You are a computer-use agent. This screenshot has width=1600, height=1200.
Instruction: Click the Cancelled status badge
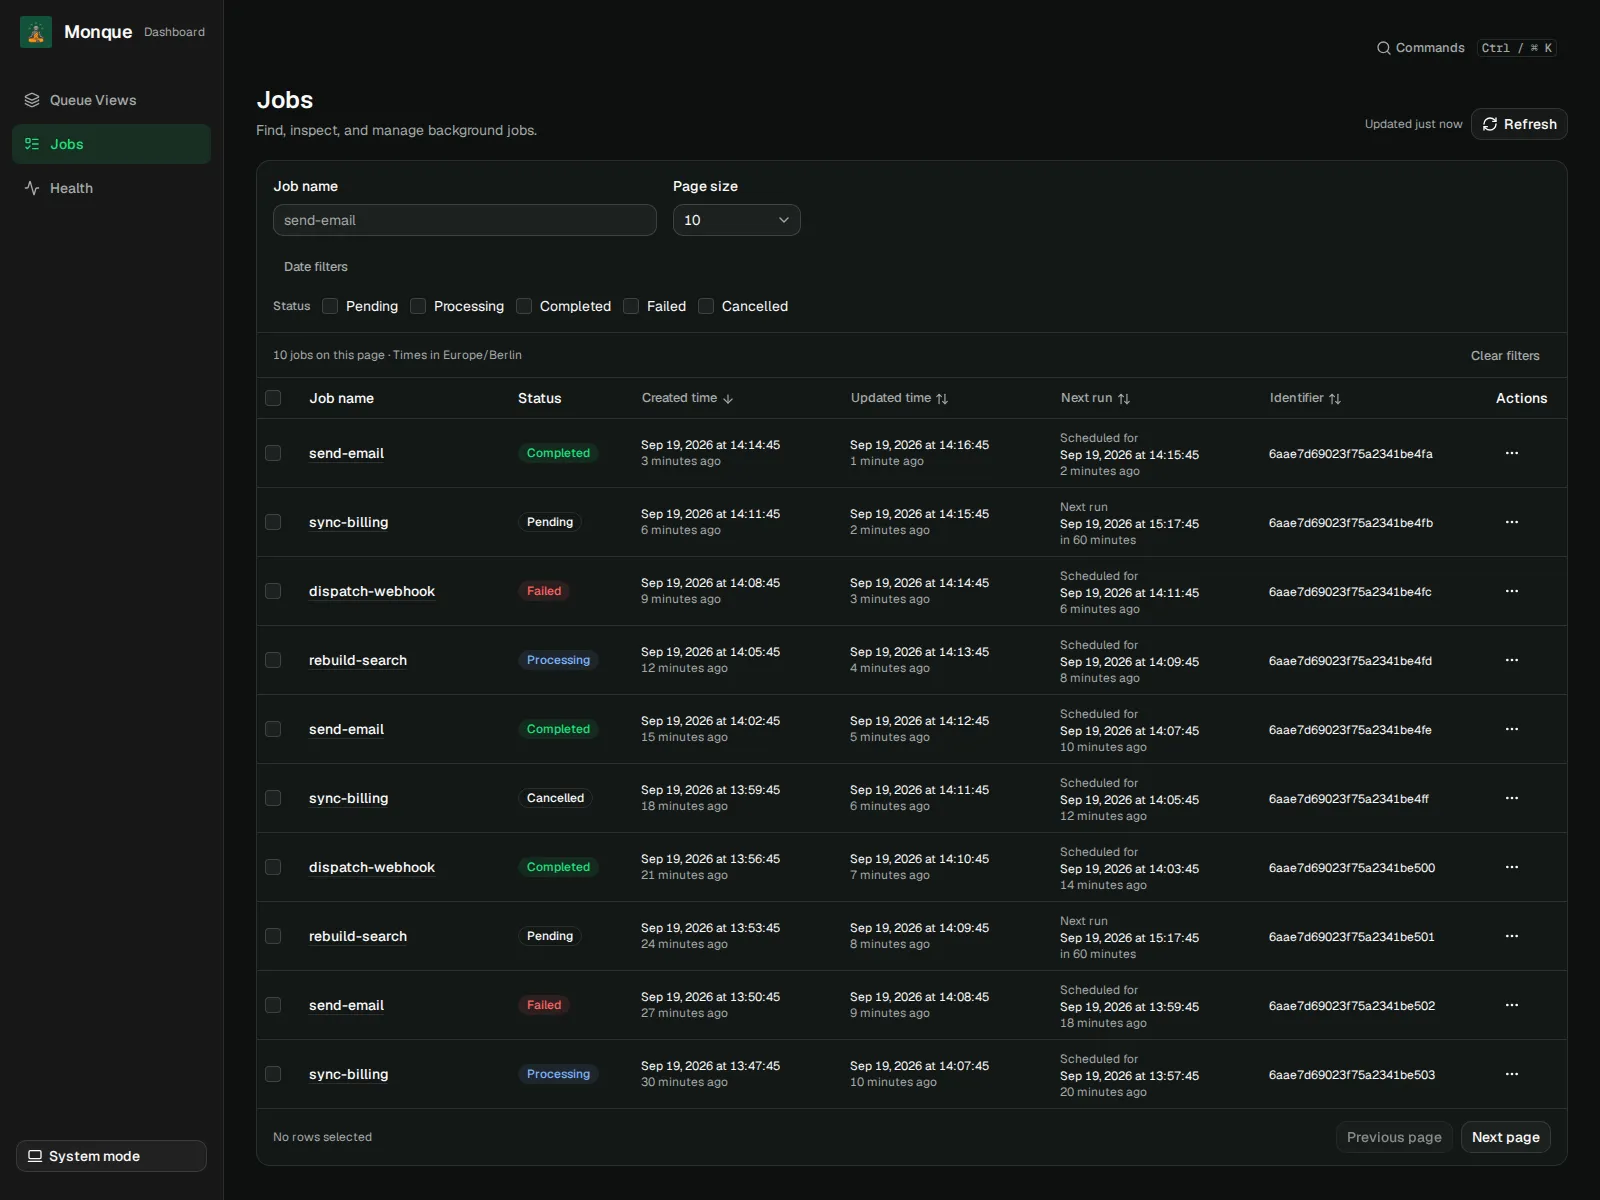click(x=555, y=798)
